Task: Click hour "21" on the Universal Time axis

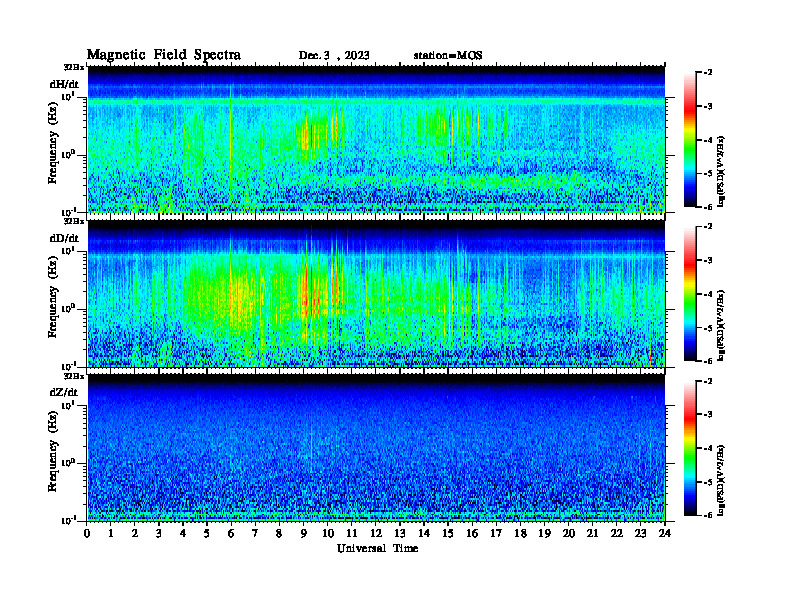Action: [x=592, y=534]
